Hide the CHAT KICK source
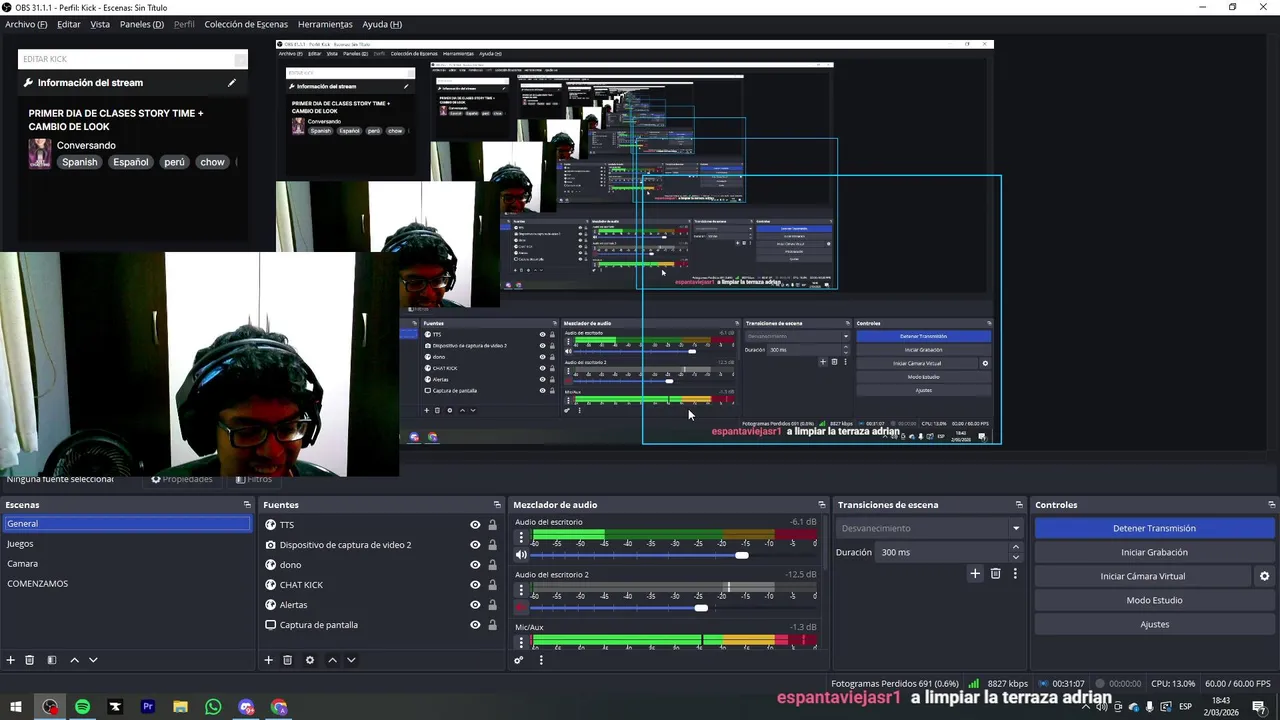This screenshot has width=1280, height=720. click(x=475, y=585)
